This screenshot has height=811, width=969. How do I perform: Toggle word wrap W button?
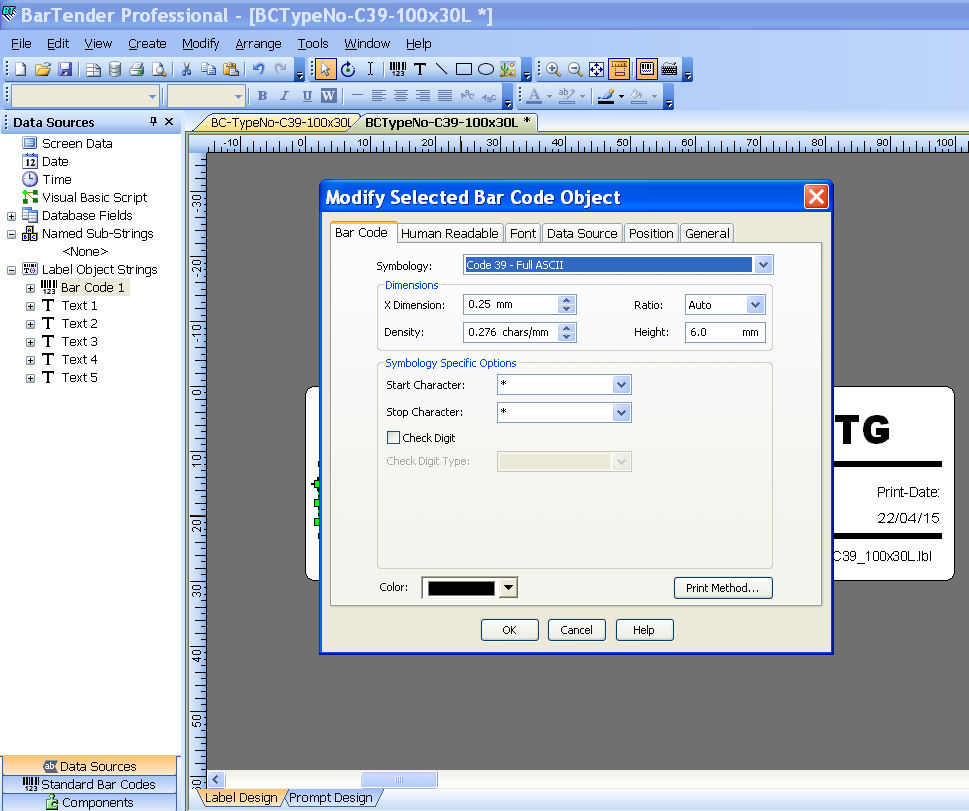point(328,96)
